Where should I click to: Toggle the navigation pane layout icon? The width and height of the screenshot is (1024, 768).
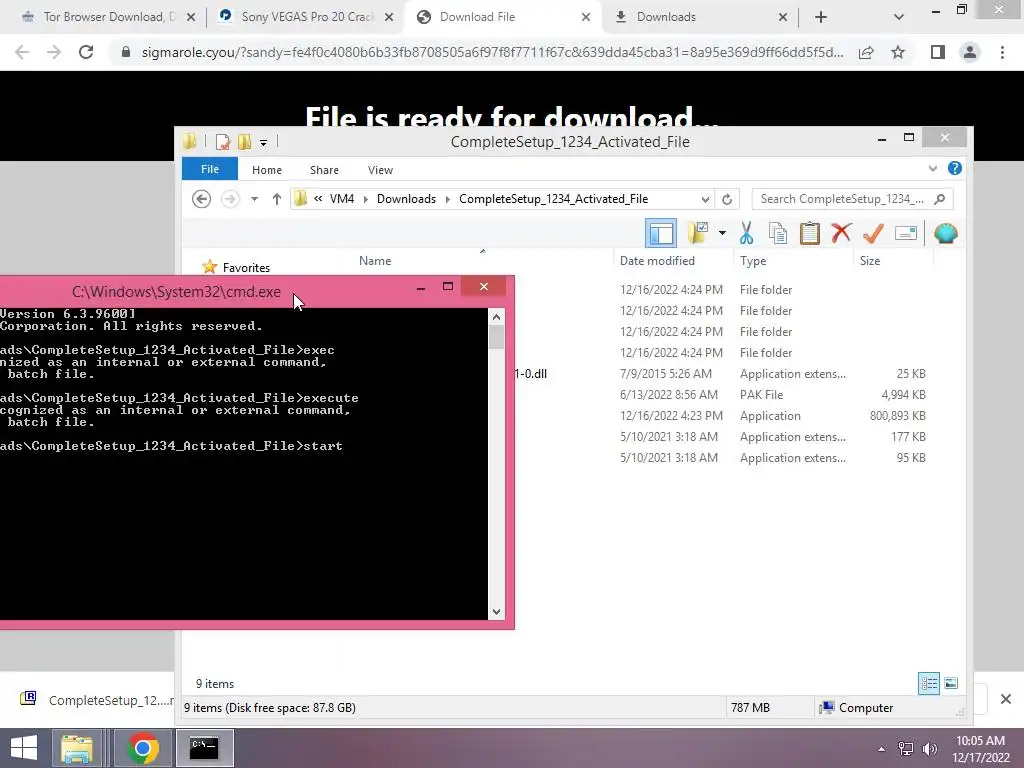click(x=661, y=233)
